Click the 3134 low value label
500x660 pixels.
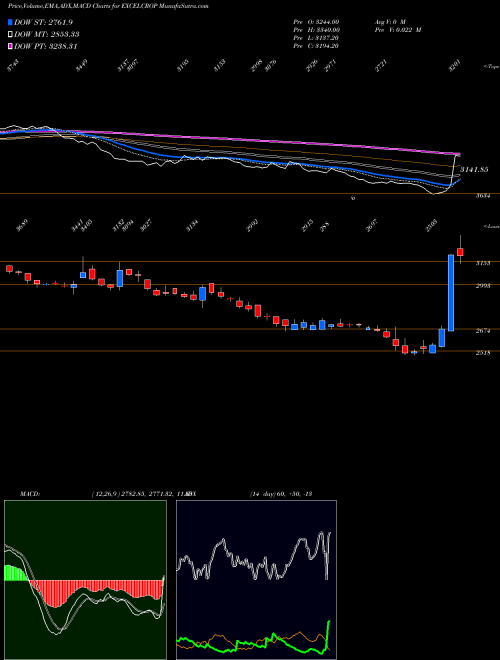click(x=192, y=226)
